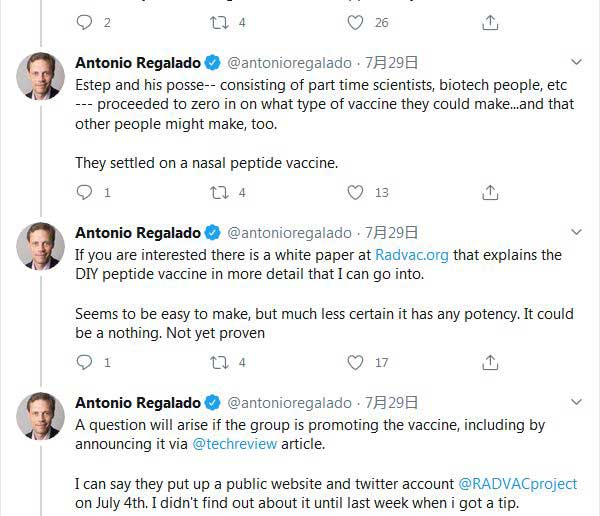Reply to the Radvac.org white paper tweet
Screen dimensions: 600x516
(x=85, y=362)
